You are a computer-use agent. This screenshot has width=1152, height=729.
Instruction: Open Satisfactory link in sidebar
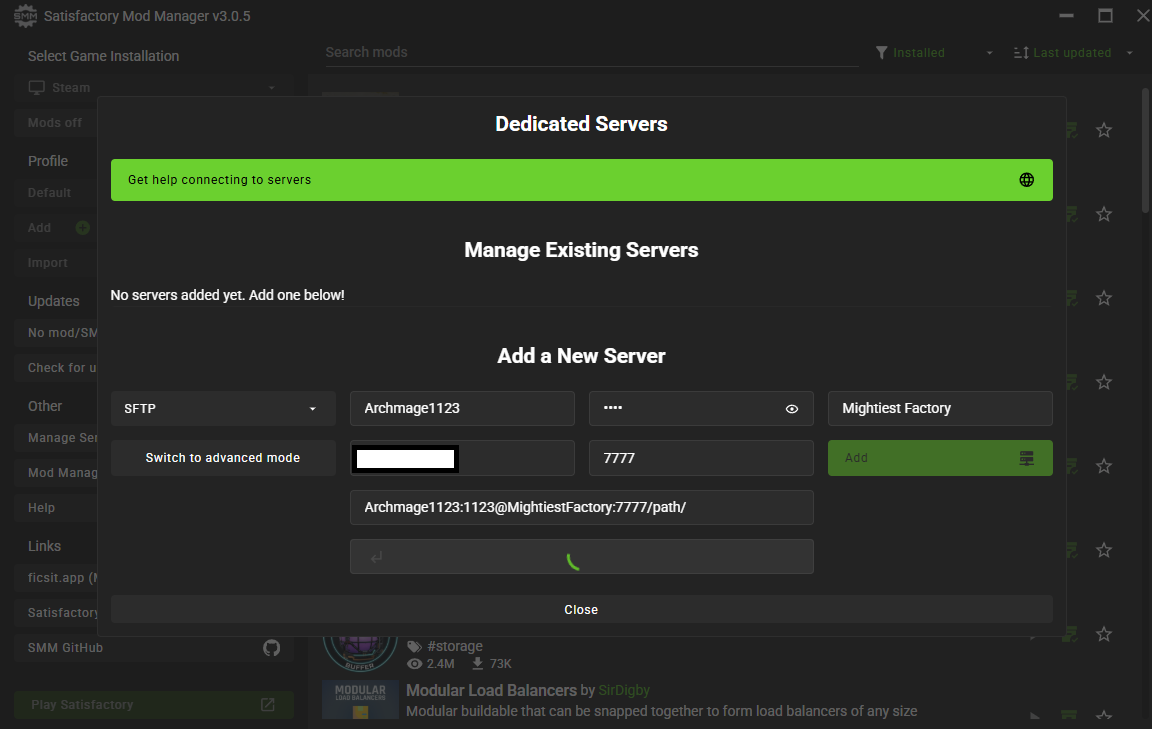coord(56,613)
